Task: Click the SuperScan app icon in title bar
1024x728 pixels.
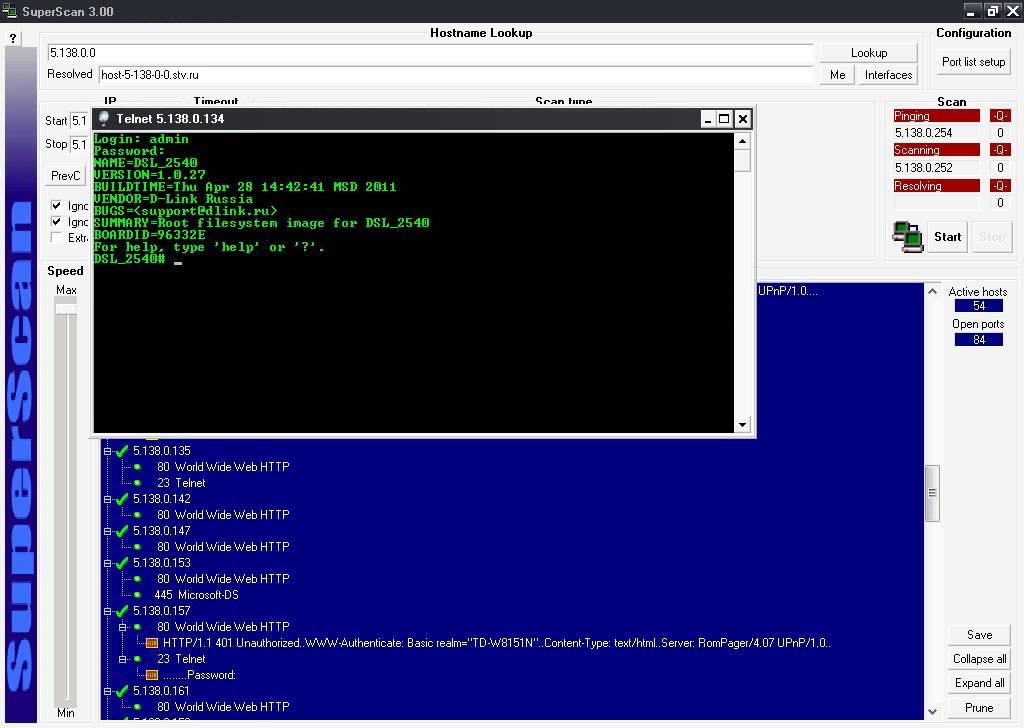Action: (12, 11)
